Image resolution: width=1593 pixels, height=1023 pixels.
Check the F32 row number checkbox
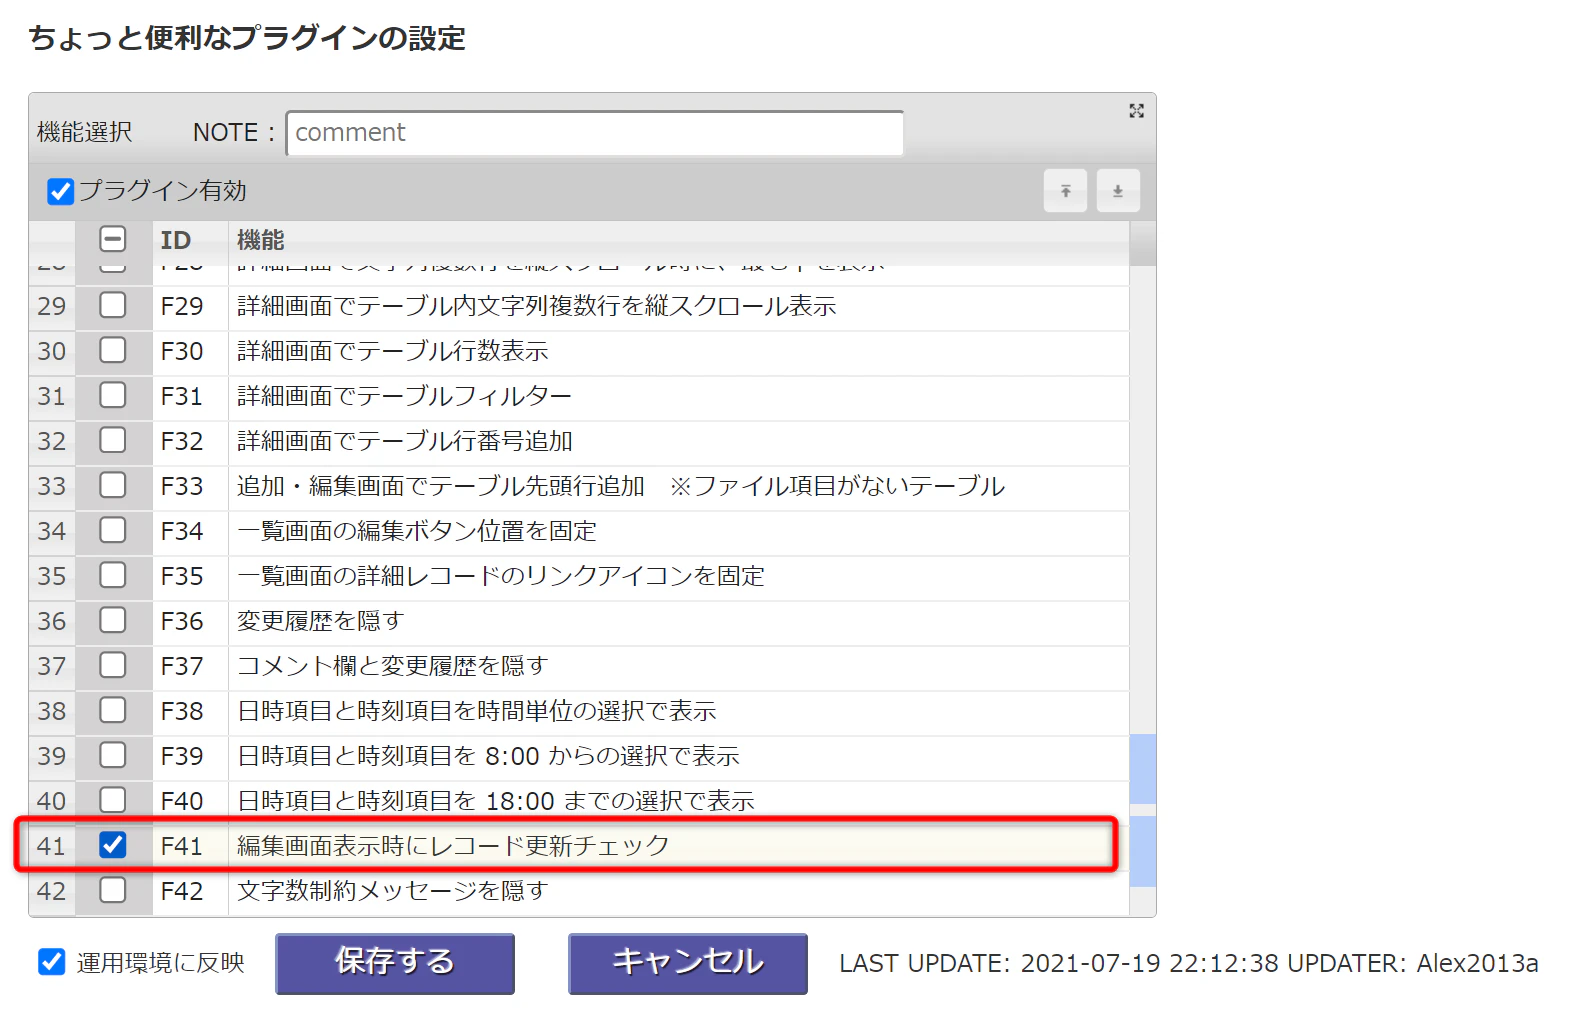click(113, 440)
